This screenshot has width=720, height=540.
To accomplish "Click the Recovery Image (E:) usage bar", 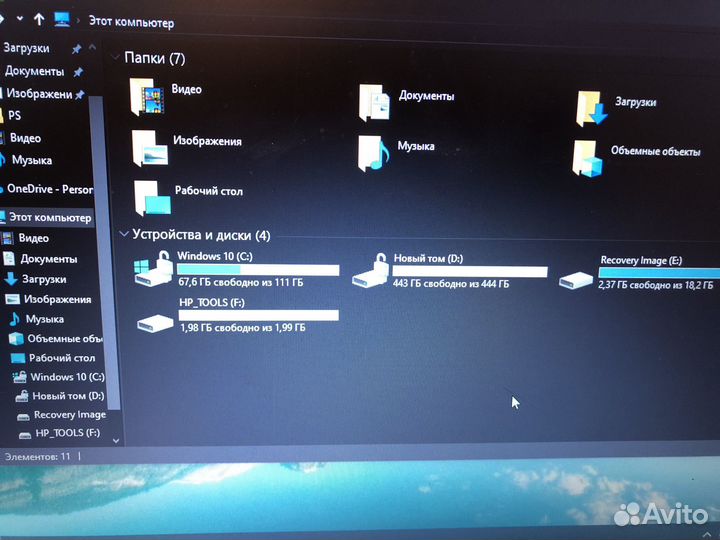I will pos(659,273).
